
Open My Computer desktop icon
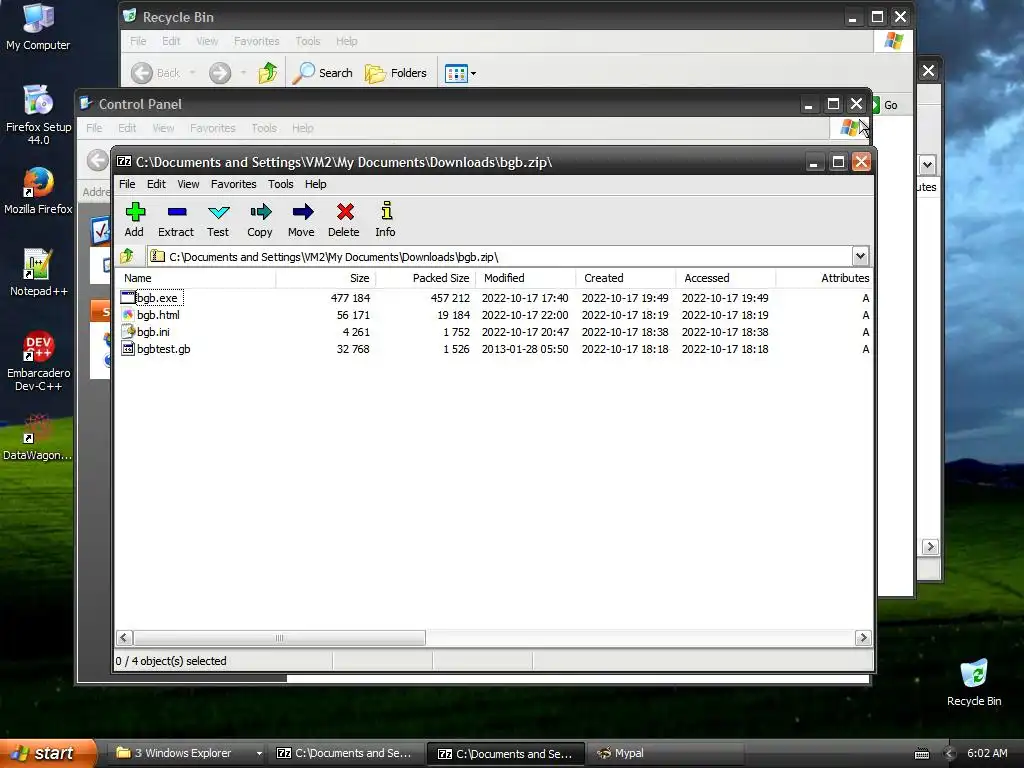[x=38, y=27]
